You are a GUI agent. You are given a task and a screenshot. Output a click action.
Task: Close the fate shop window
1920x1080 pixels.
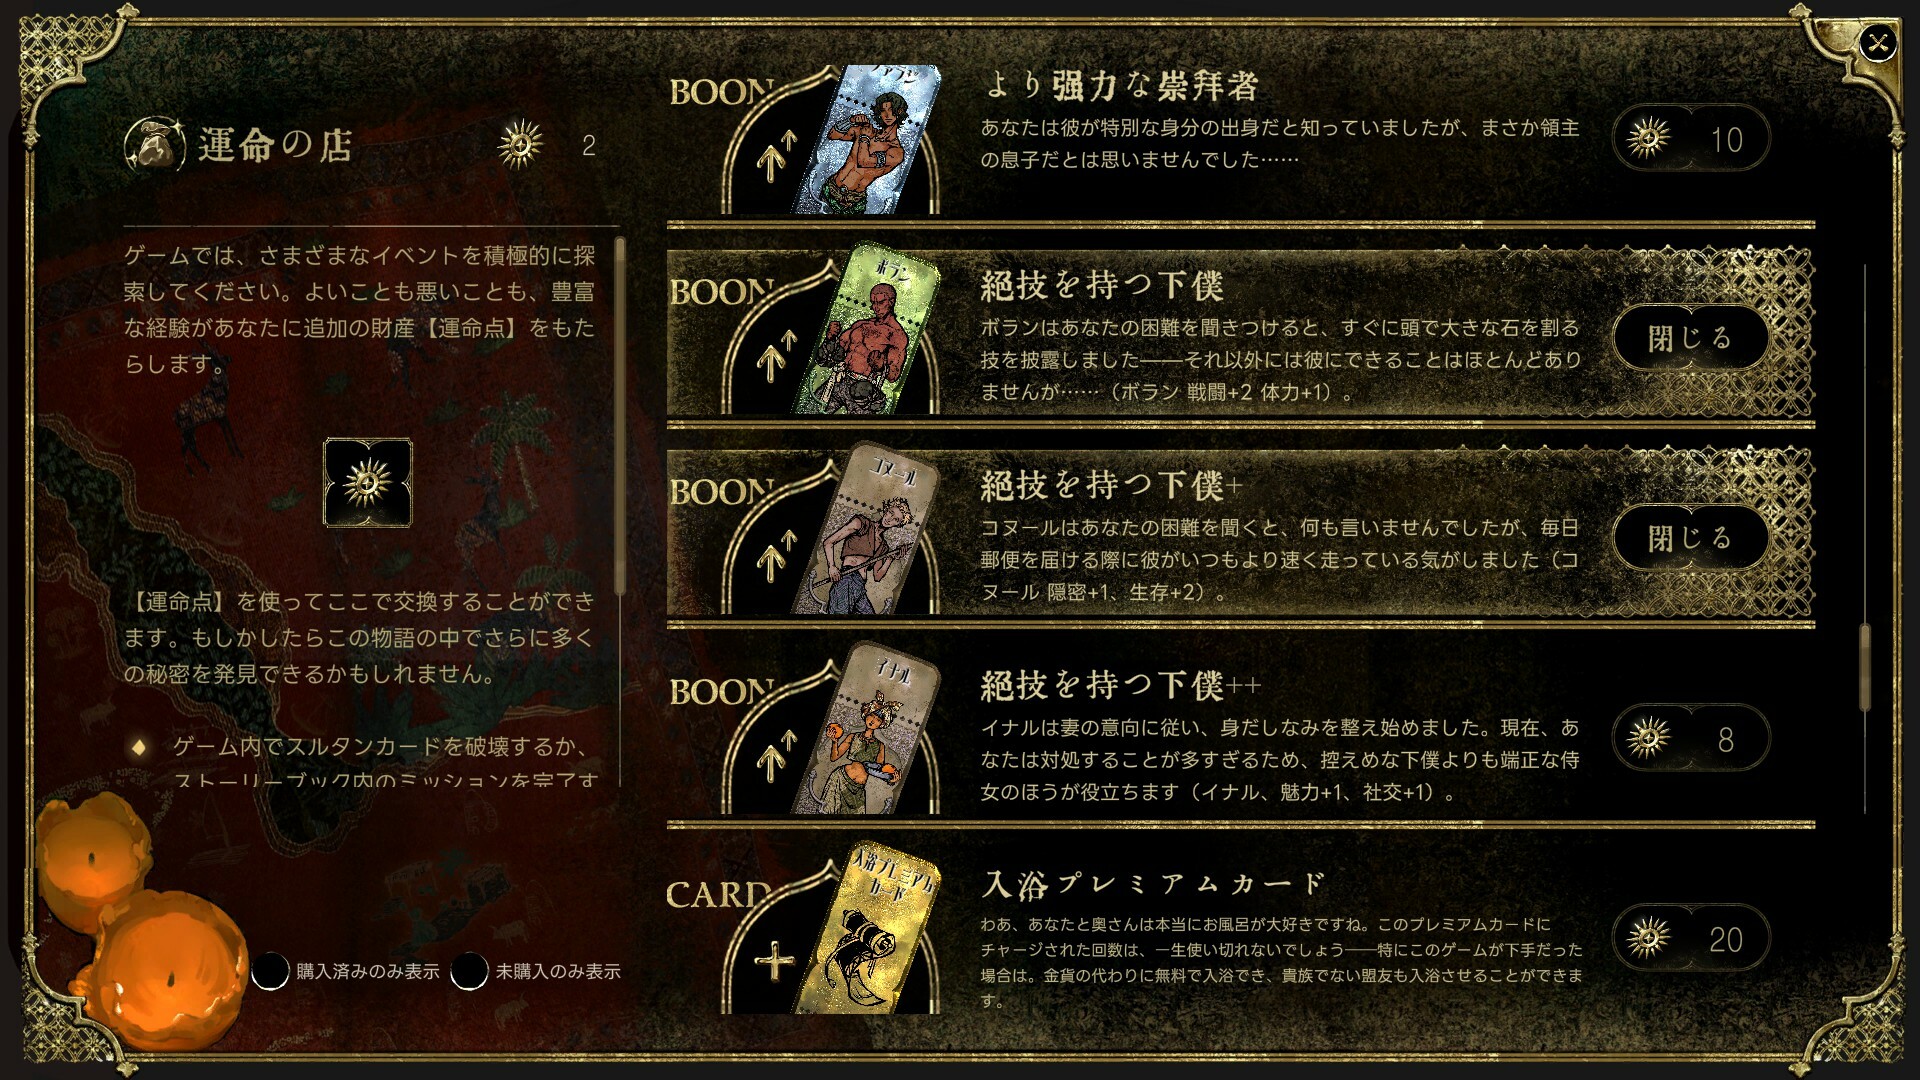tap(1878, 43)
